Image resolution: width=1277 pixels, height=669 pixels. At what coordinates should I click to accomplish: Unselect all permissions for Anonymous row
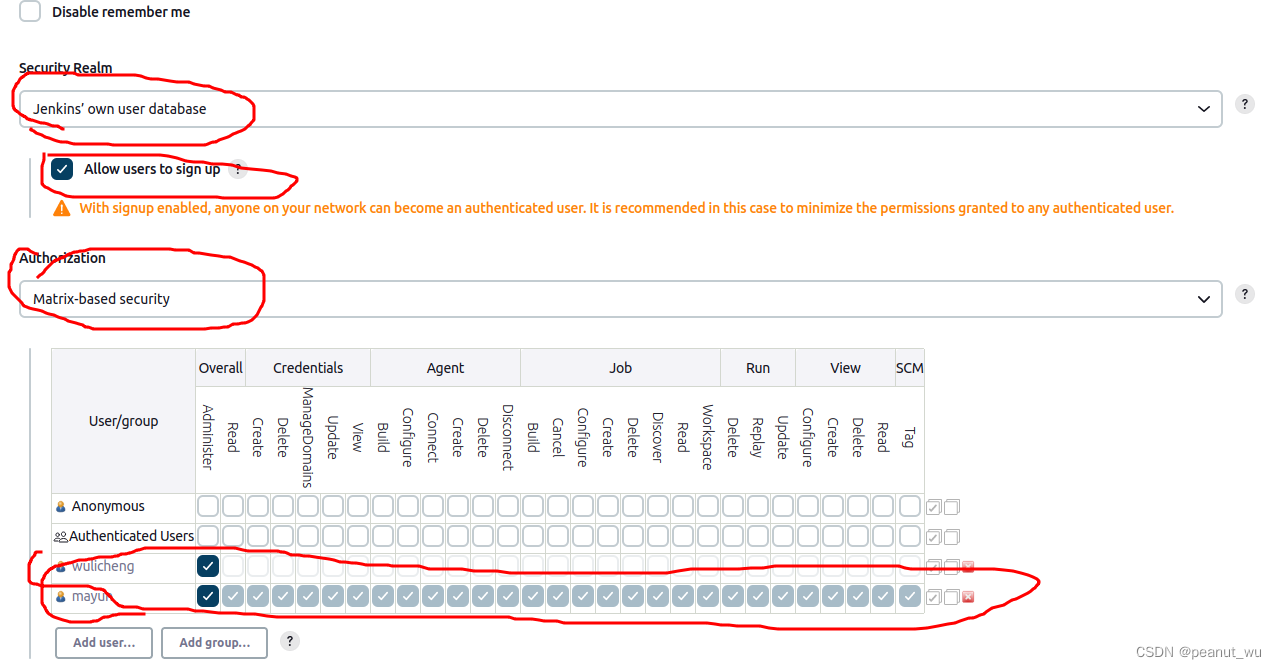[x=951, y=507]
